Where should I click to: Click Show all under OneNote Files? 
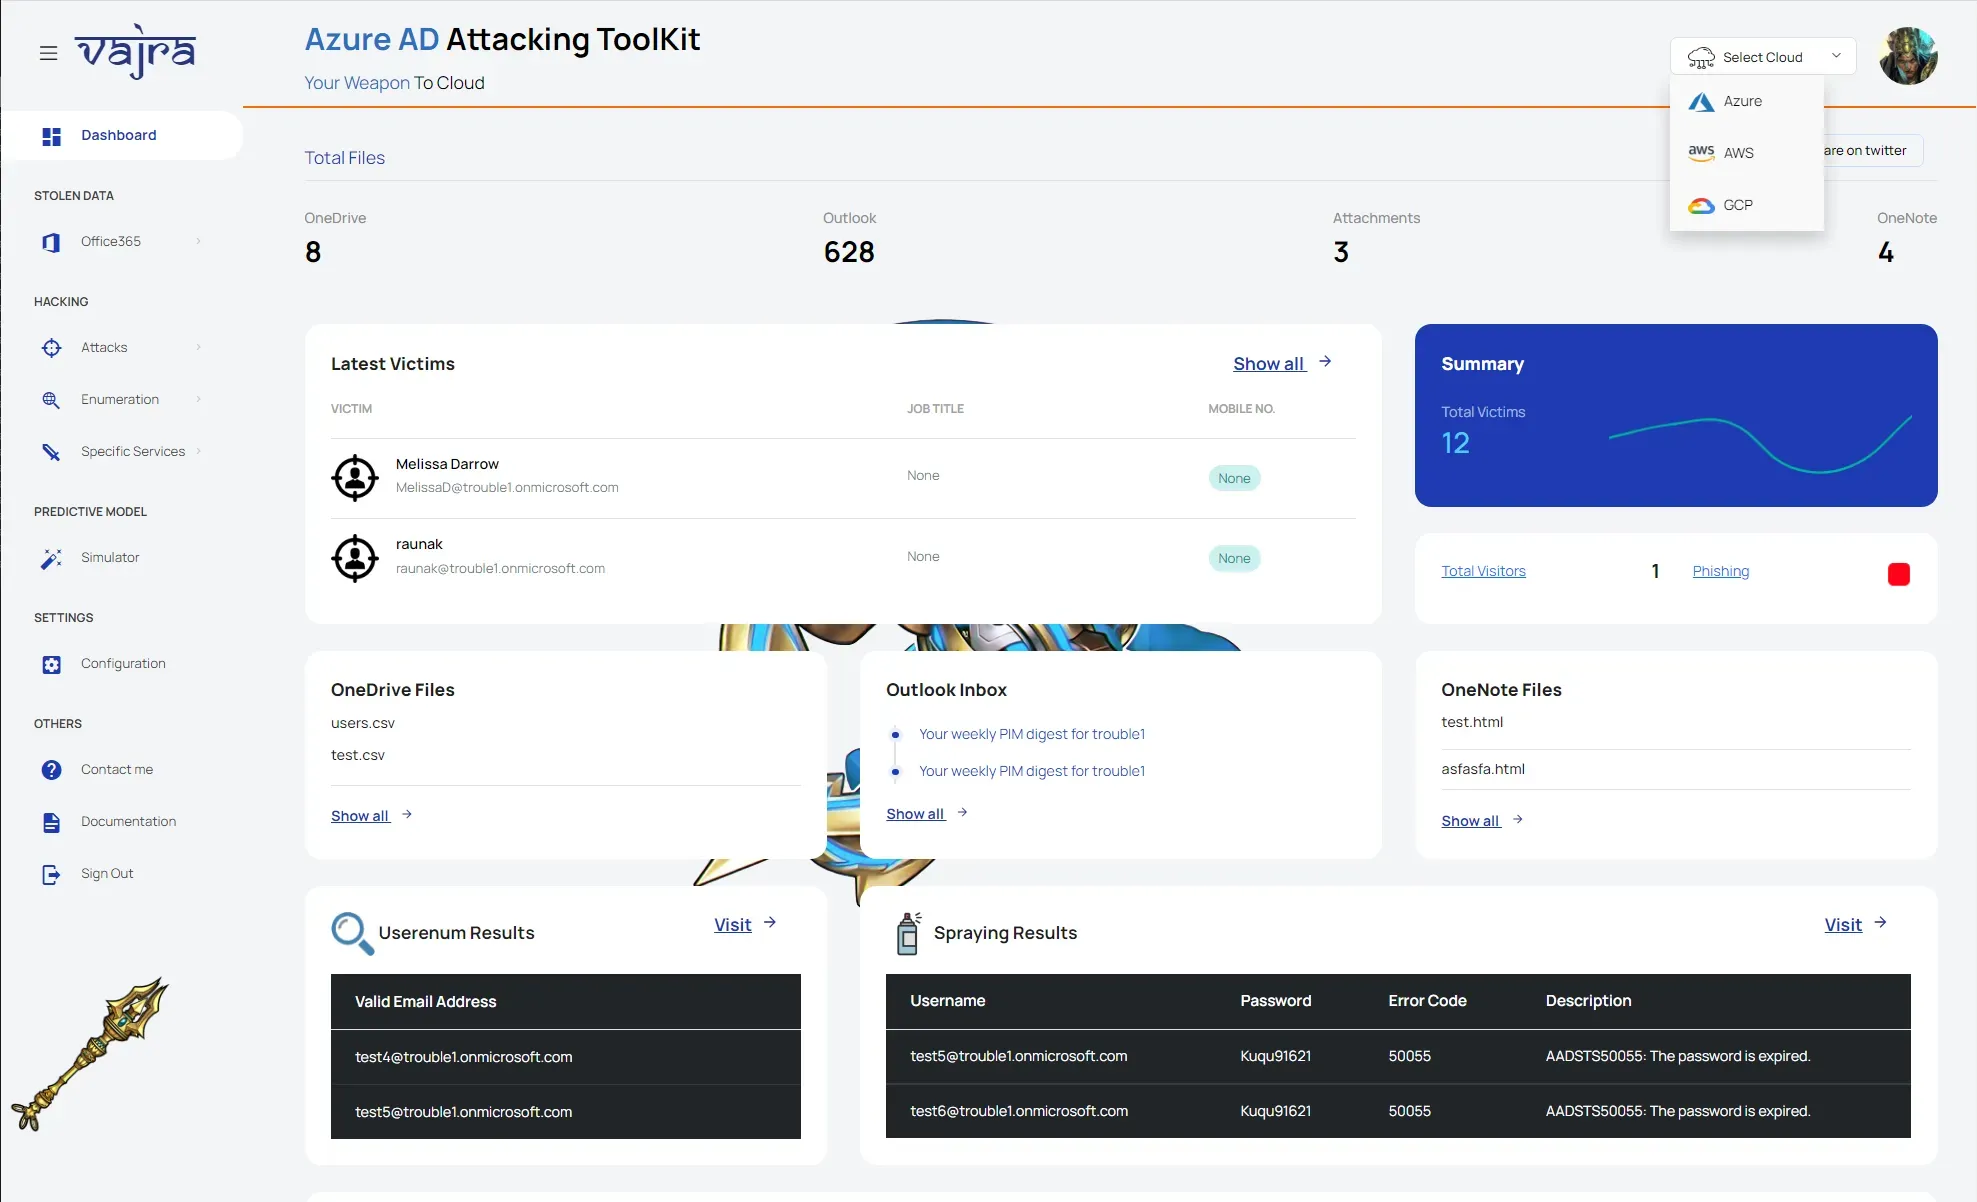1470,821
